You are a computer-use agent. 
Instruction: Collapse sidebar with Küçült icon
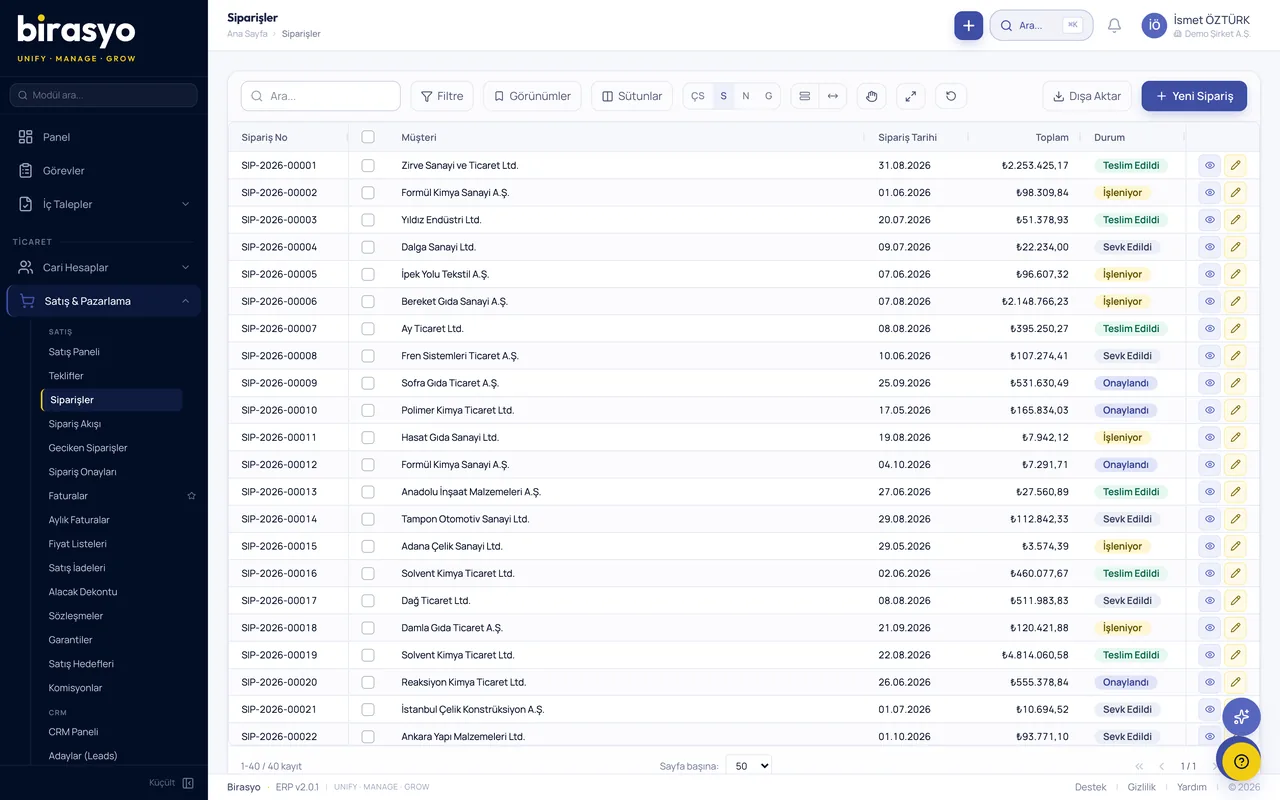188,783
